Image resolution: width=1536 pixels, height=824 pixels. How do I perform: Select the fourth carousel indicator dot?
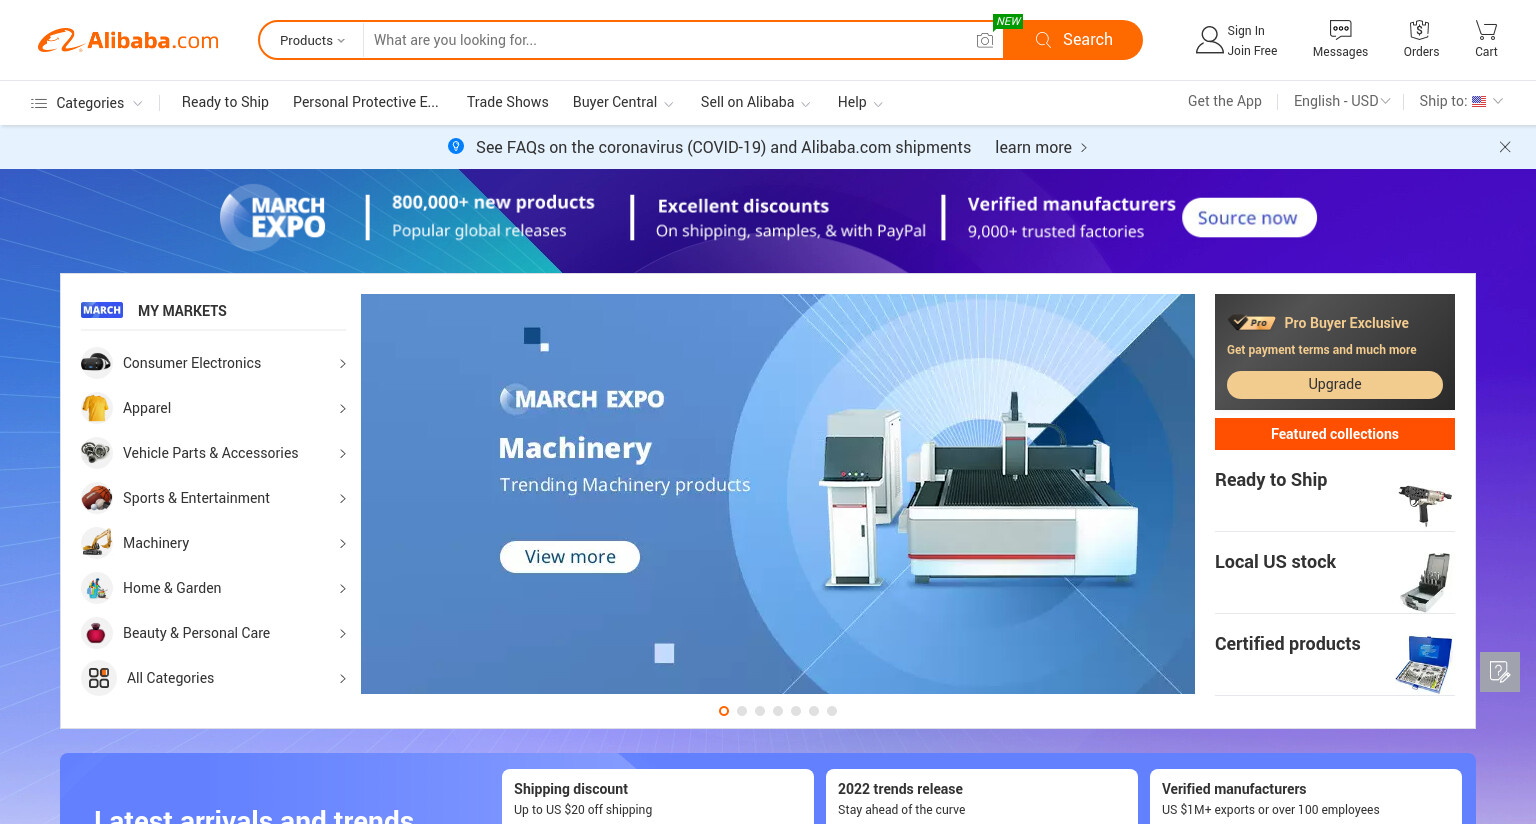(778, 711)
